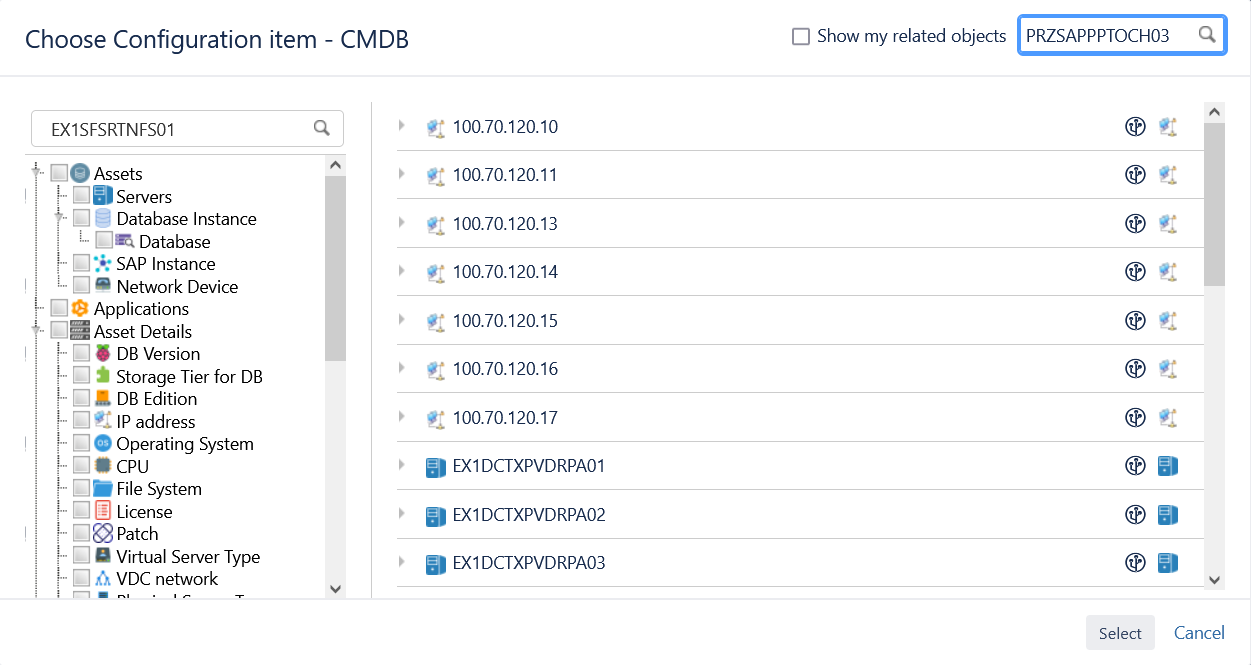Expand the EX1DCTXPVDRPA01 entry

[402, 465]
